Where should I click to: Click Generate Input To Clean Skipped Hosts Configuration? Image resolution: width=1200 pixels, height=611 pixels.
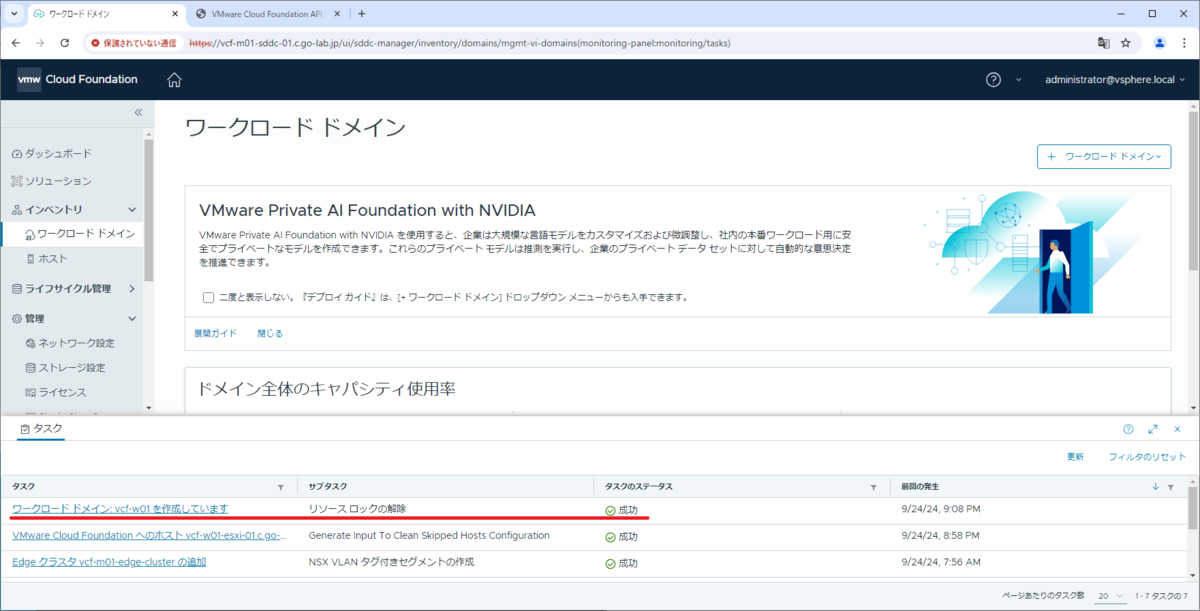[429, 536]
